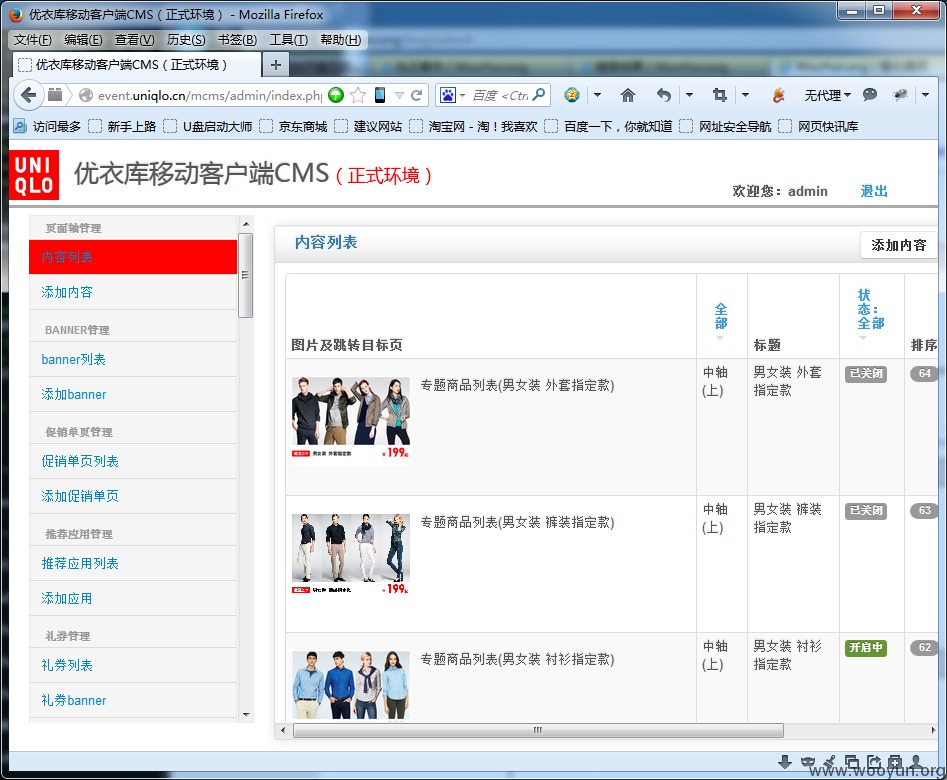Click the user silhouette icon in the status bar
The width and height of the screenshot is (947, 780).
[916, 762]
